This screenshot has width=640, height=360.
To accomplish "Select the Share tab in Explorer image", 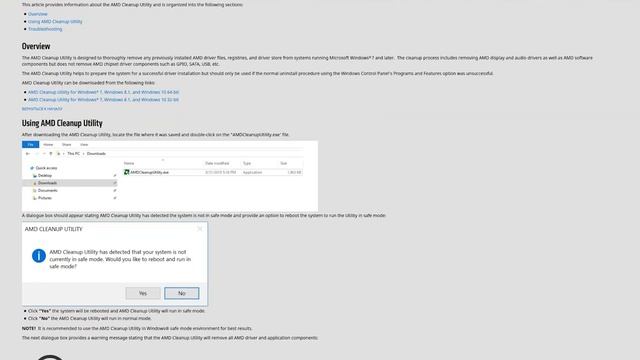I will 67,144.
